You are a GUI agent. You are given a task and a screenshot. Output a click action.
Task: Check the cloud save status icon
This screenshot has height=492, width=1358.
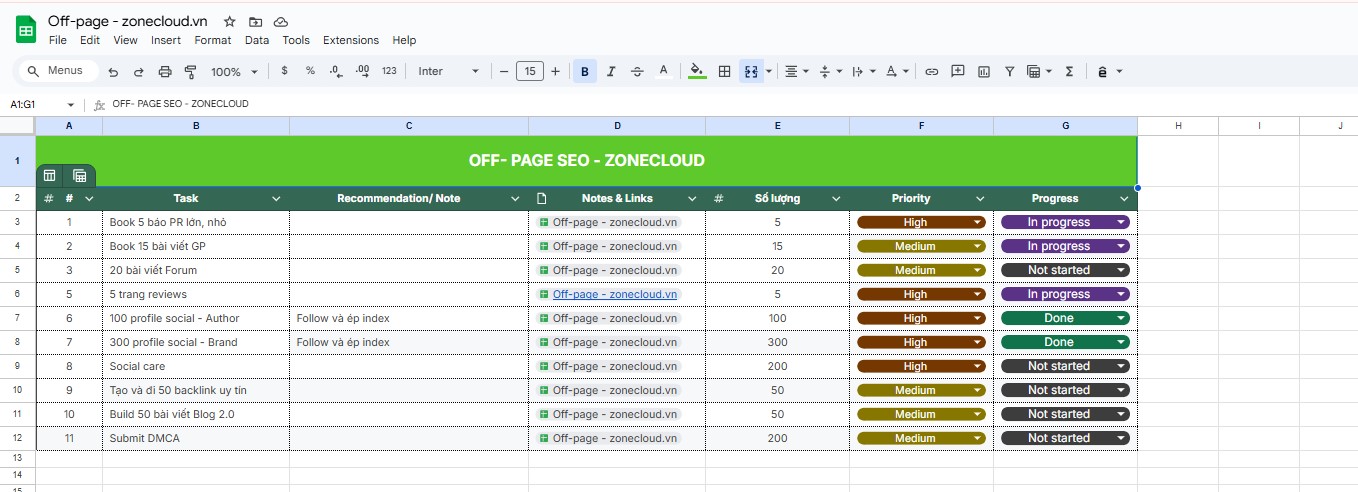click(281, 21)
